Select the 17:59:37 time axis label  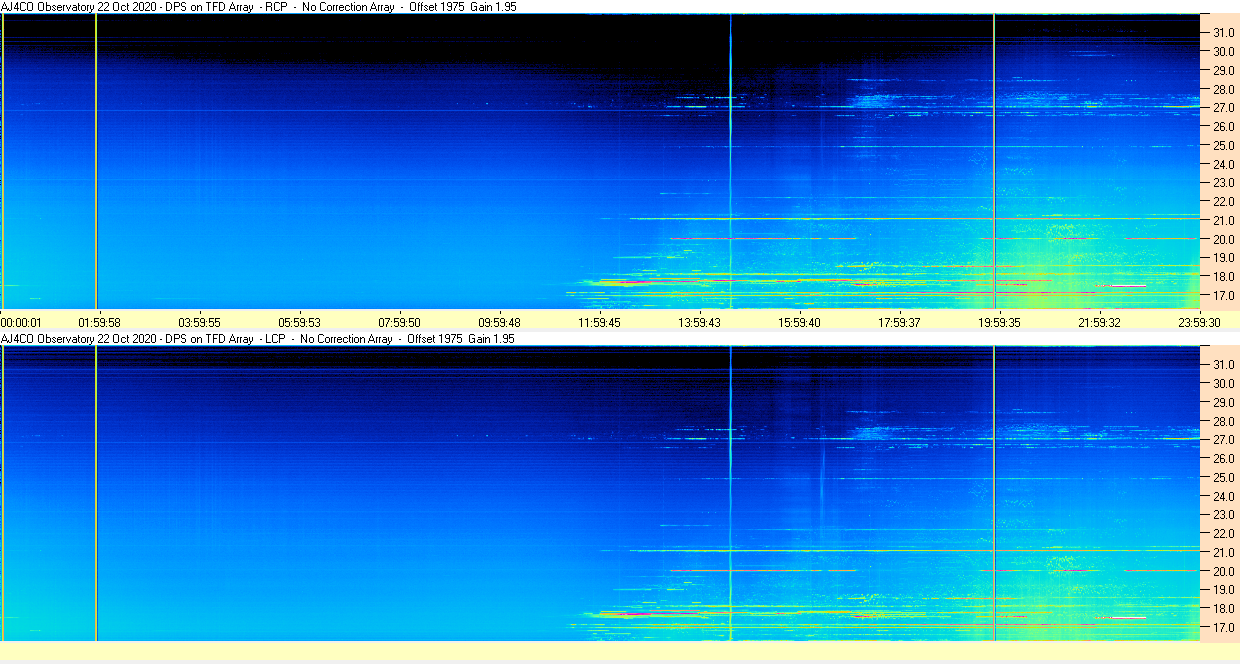pos(900,322)
